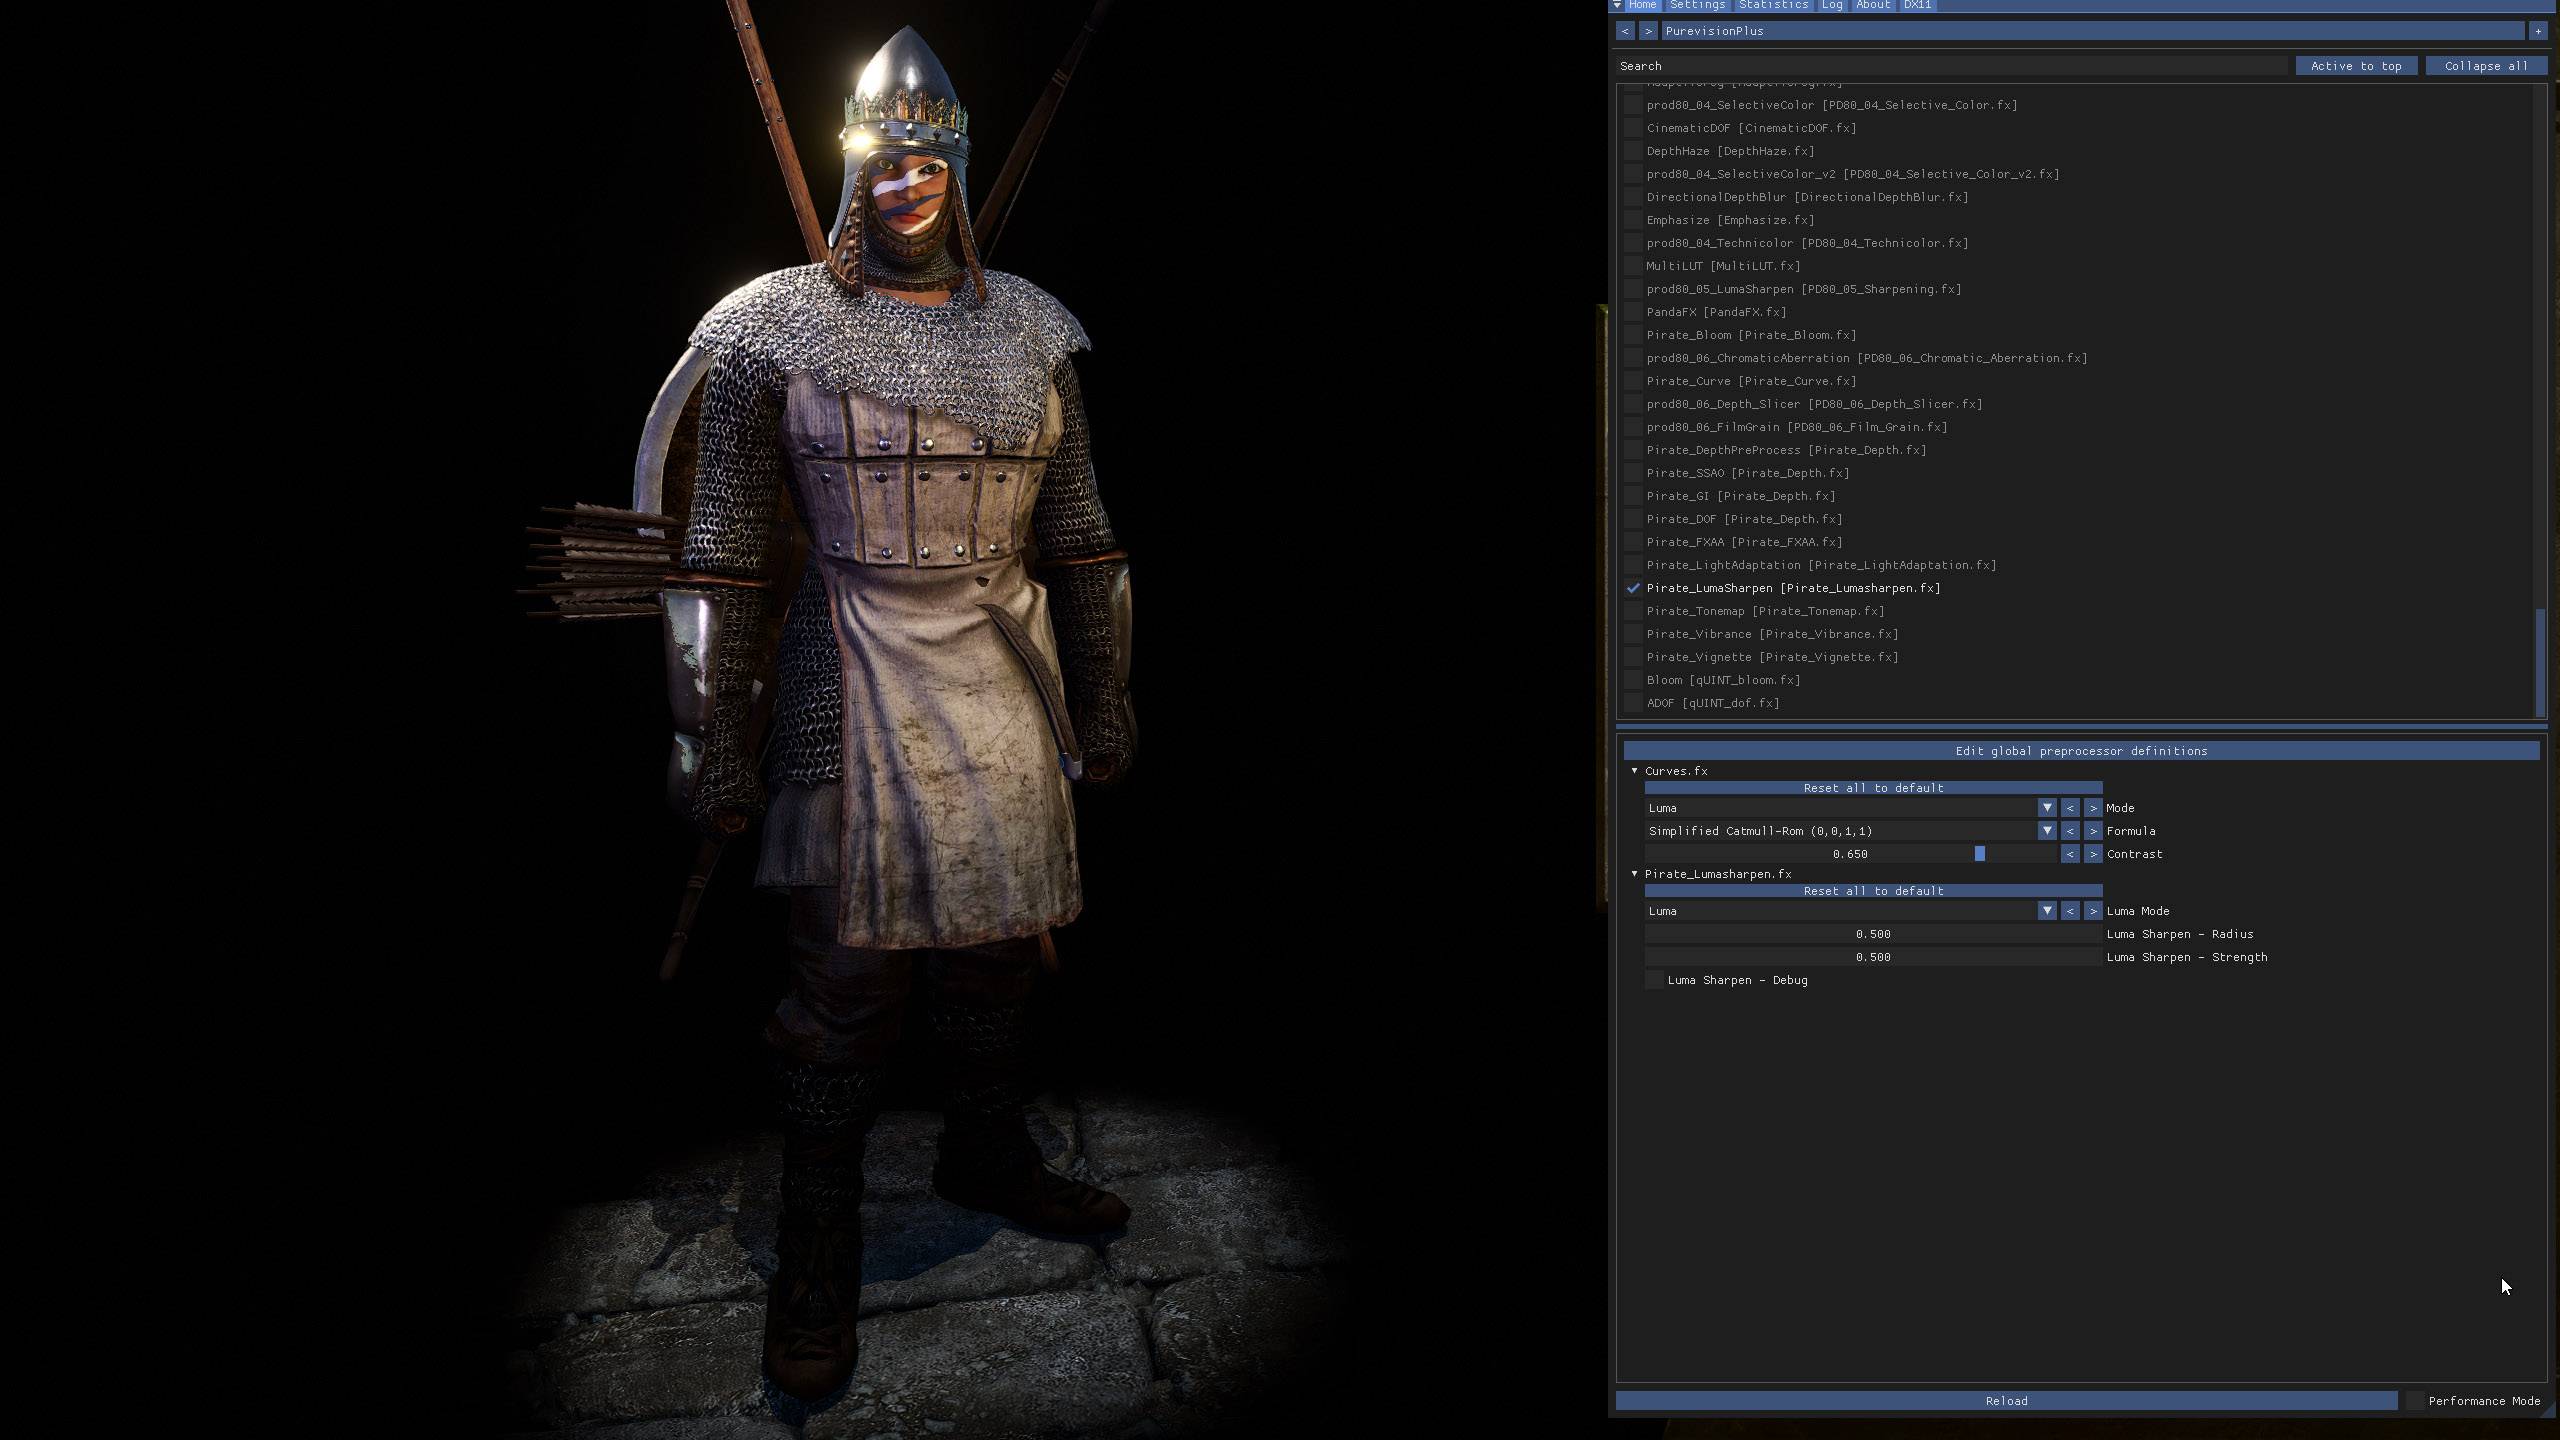Collapse the Pirate_Lumasharpen.fx section

(x=1635, y=874)
